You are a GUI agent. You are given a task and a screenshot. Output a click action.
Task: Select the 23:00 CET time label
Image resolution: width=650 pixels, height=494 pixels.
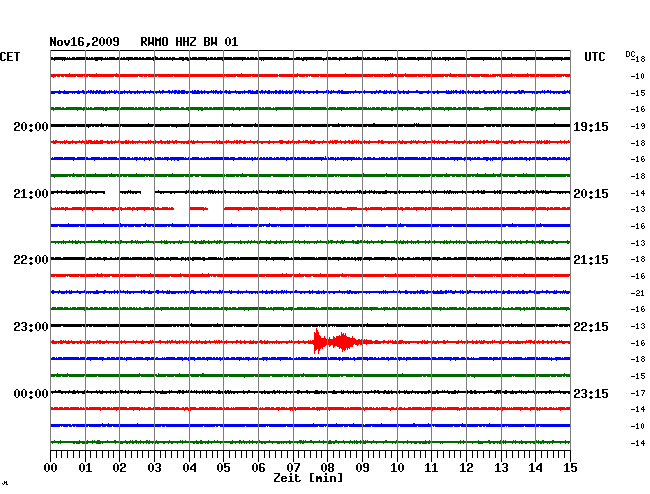click(x=31, y=327)
